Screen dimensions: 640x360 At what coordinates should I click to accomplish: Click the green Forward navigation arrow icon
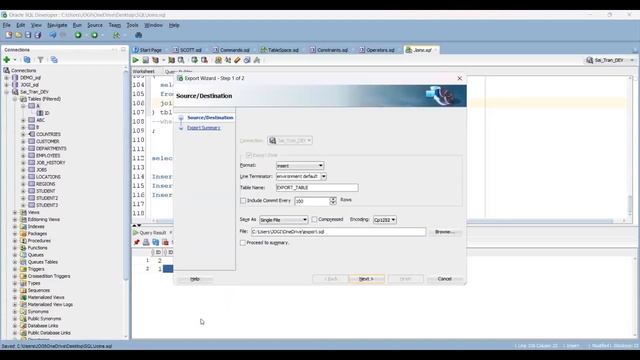[94, 35]
